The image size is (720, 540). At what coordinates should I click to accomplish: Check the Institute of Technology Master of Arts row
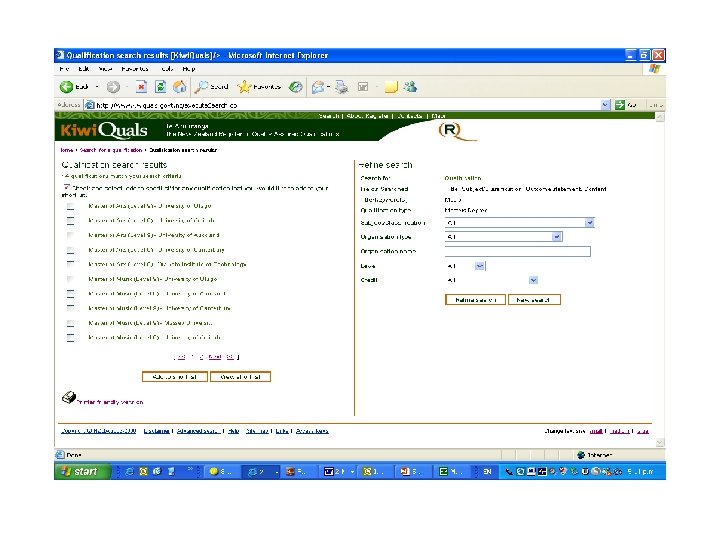coord(70,264)
